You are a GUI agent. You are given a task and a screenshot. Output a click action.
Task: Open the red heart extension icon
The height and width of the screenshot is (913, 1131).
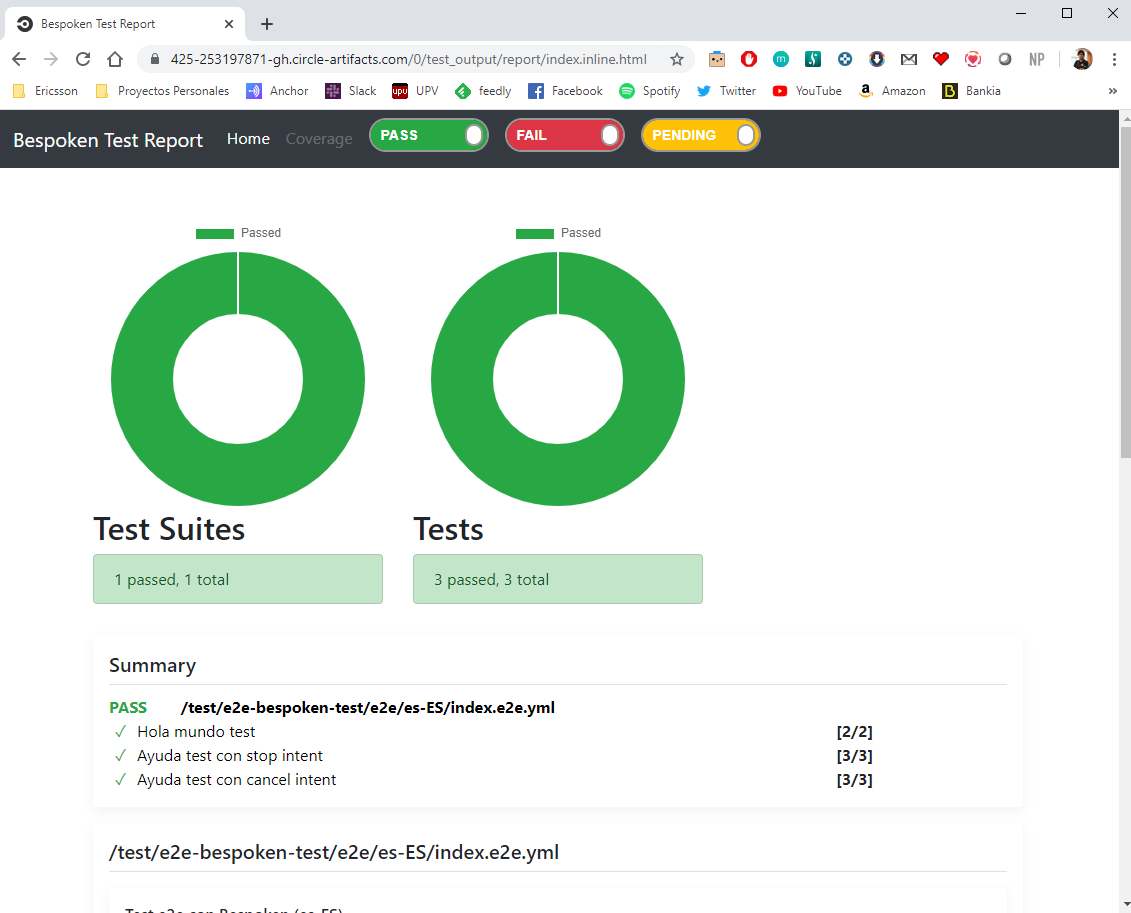pos(941,59)
